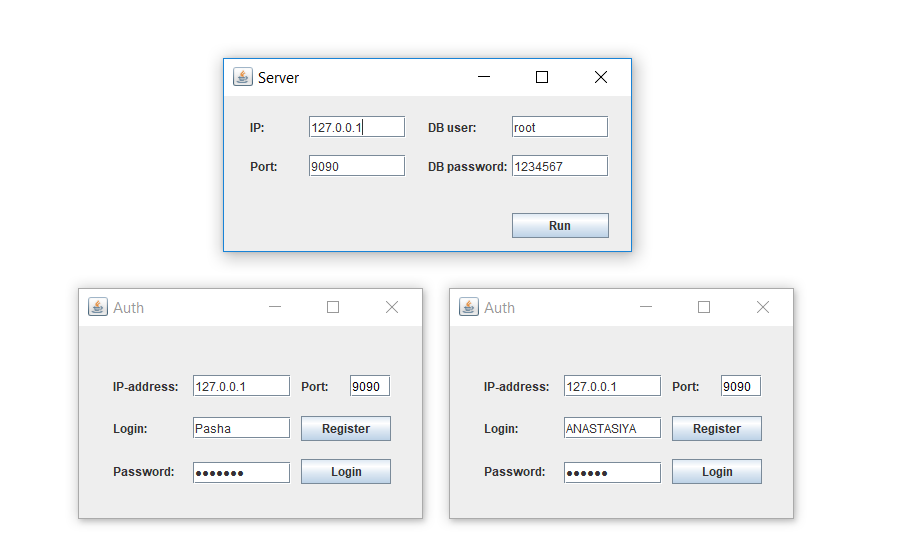This screenshot has width=909, height=558.
Task: Click 'Port:' label in the ANASTASIYA Auth window
Action: point(686,386)
